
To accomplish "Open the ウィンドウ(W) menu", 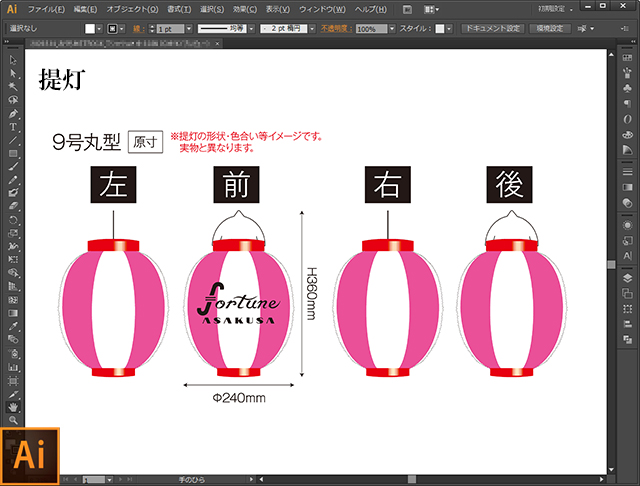I will [x=322, y=9].
